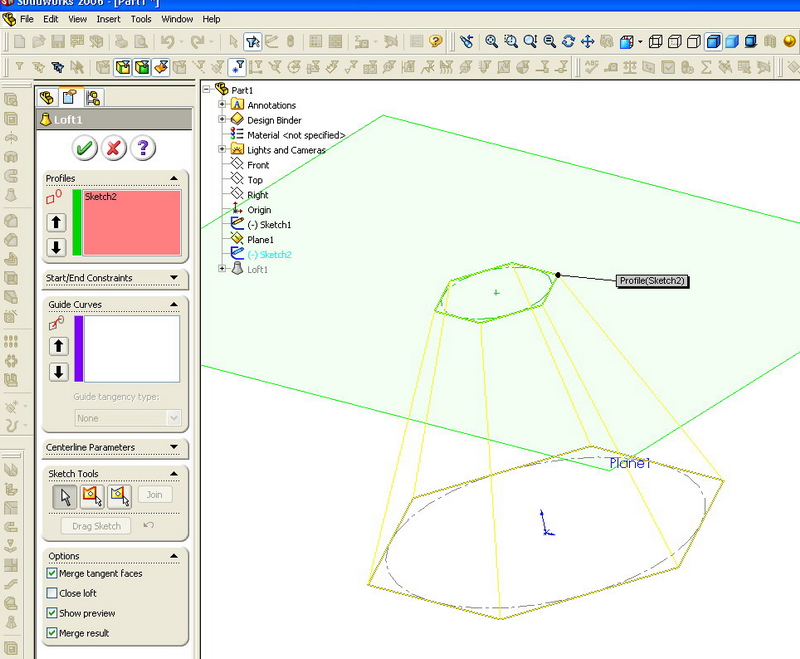This screenshot has width=800, height=659.
Task: Move guide curve down in Guide Curves
Action: coord(58,372)
